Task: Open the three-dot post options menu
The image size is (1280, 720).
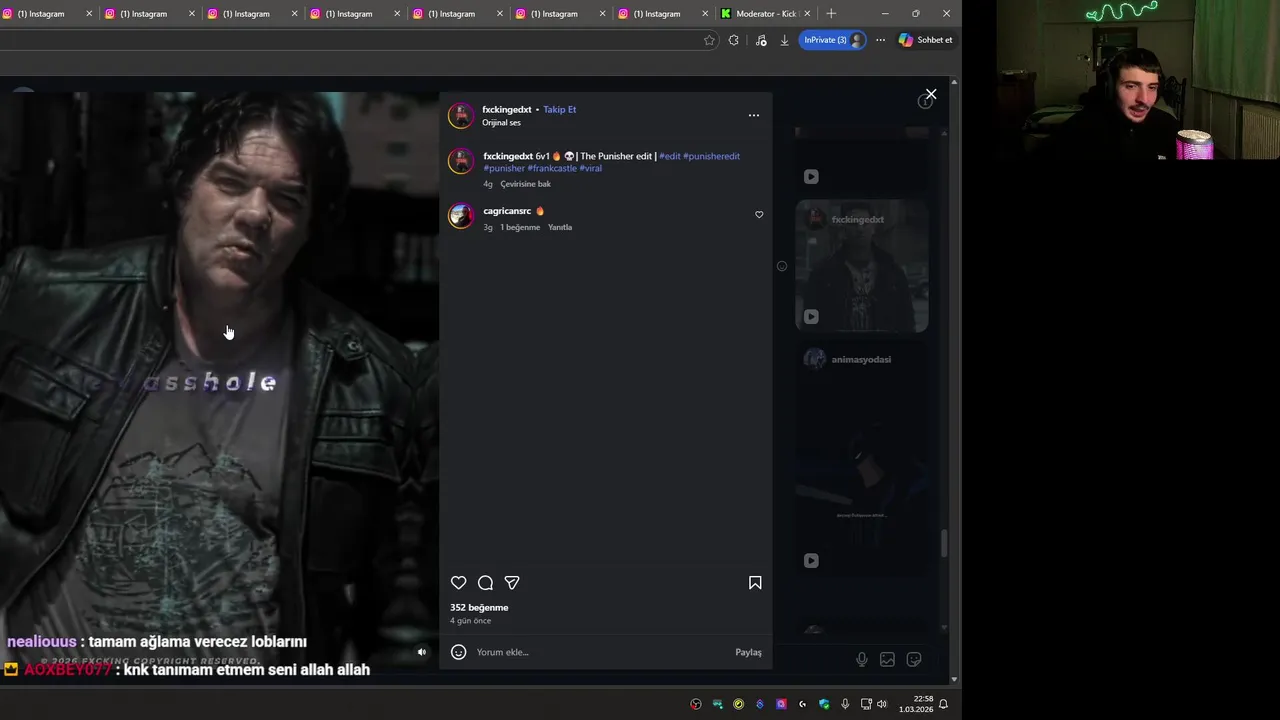Action: 754,115
